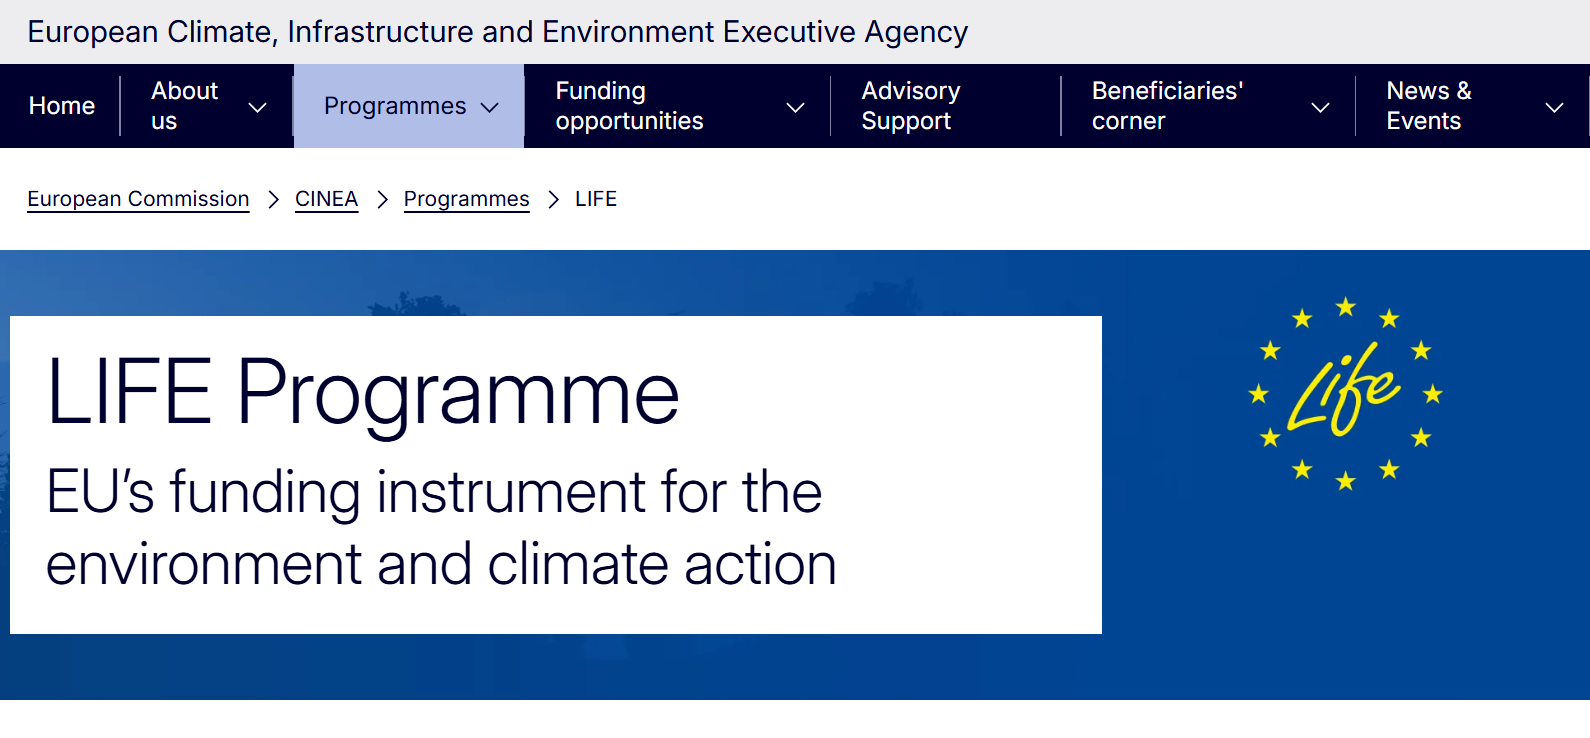Select the About us menu label

pyautogui.click(x=184, y=106)
